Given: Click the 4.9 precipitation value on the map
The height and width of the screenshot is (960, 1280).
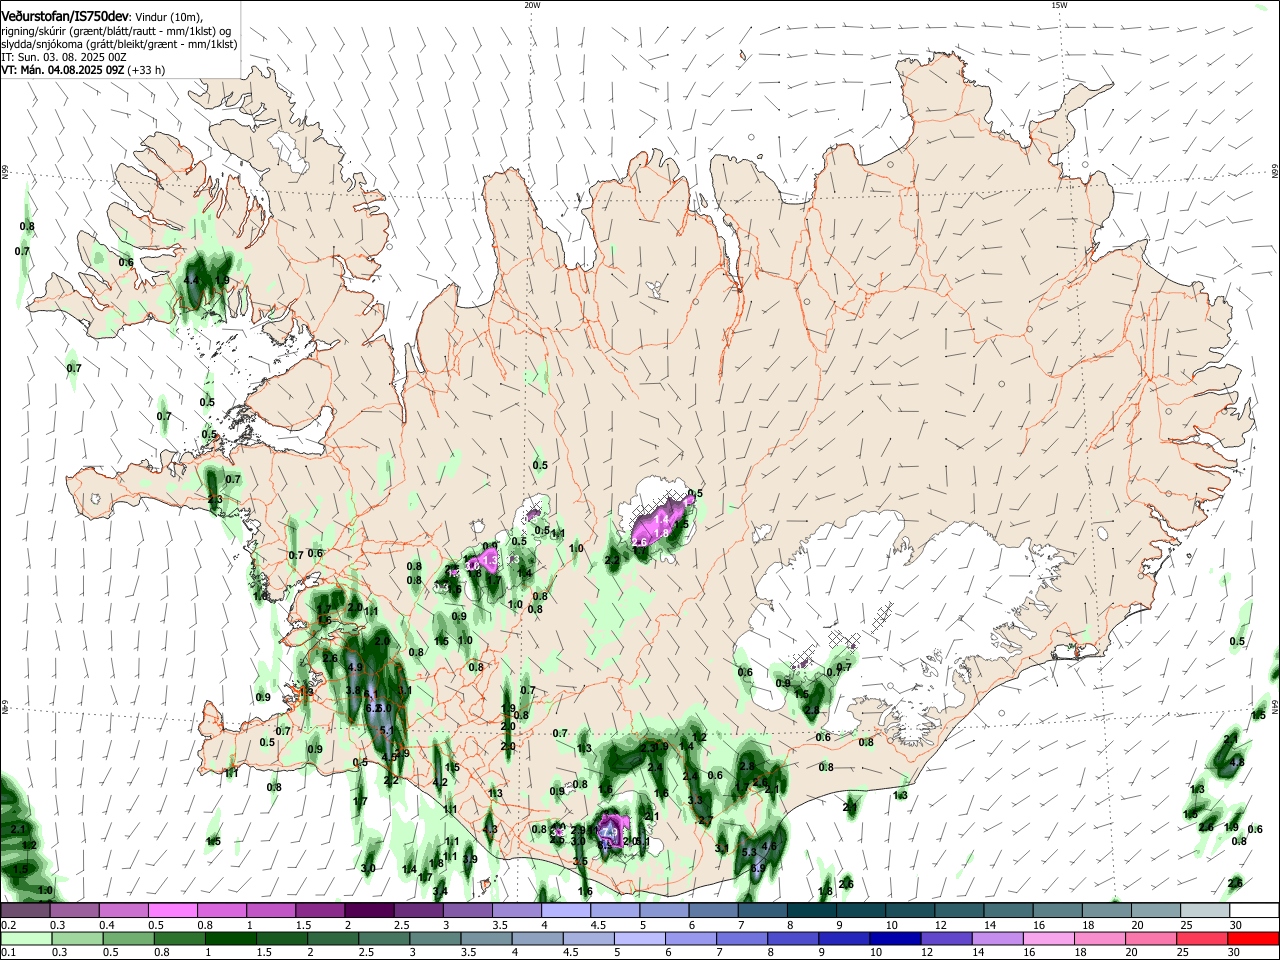Looking at the screenshot, I should point(354,667).
